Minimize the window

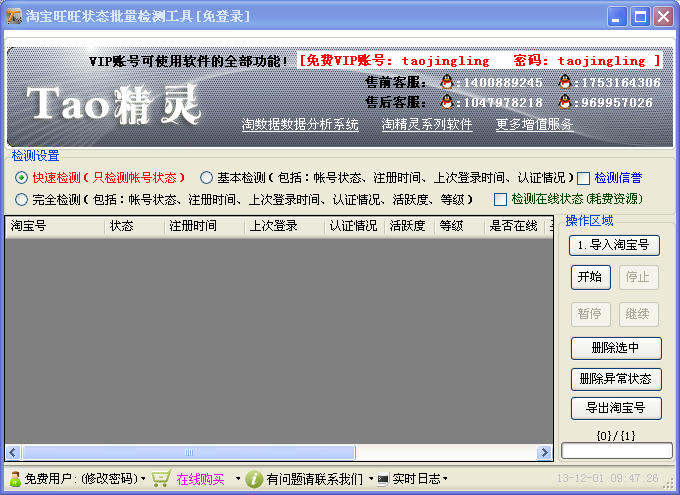click(x=616, y=17)
